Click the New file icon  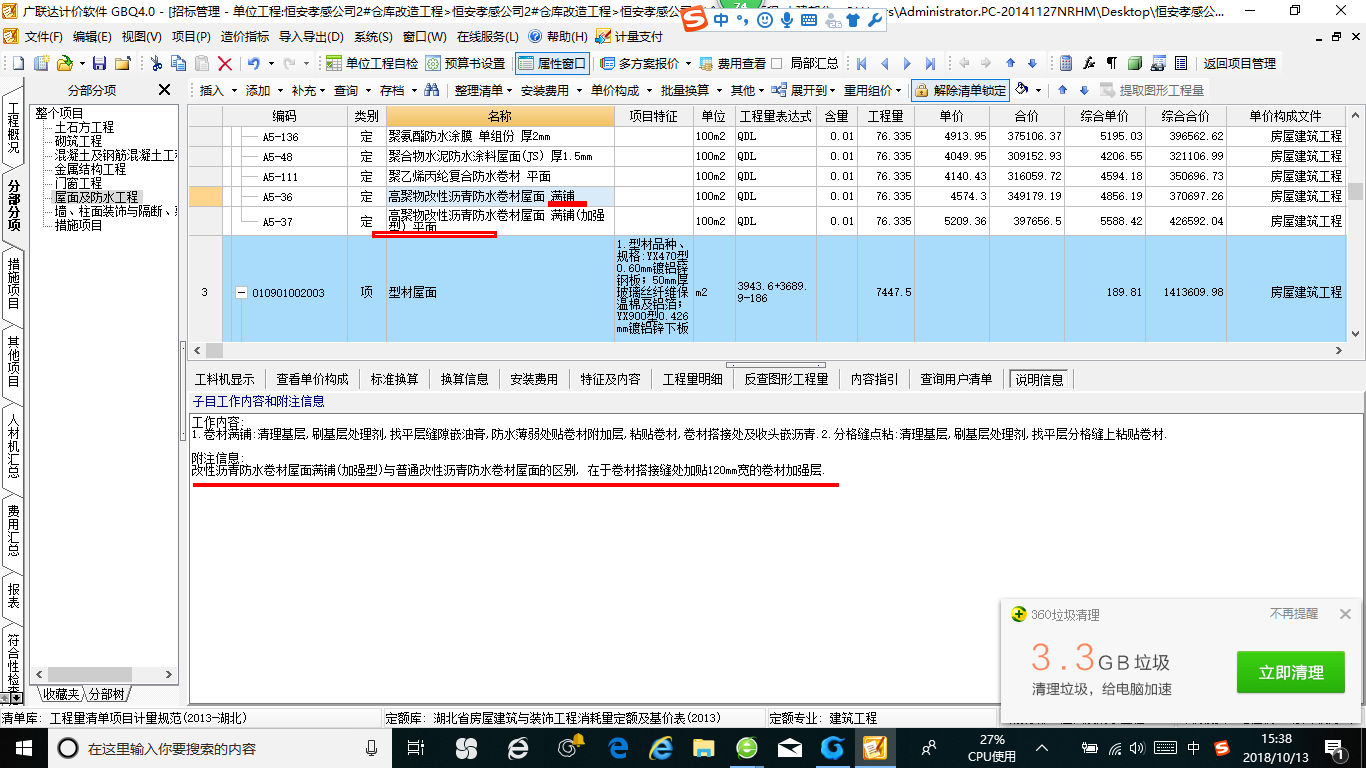pyautogui.click(x=18, y=63)
